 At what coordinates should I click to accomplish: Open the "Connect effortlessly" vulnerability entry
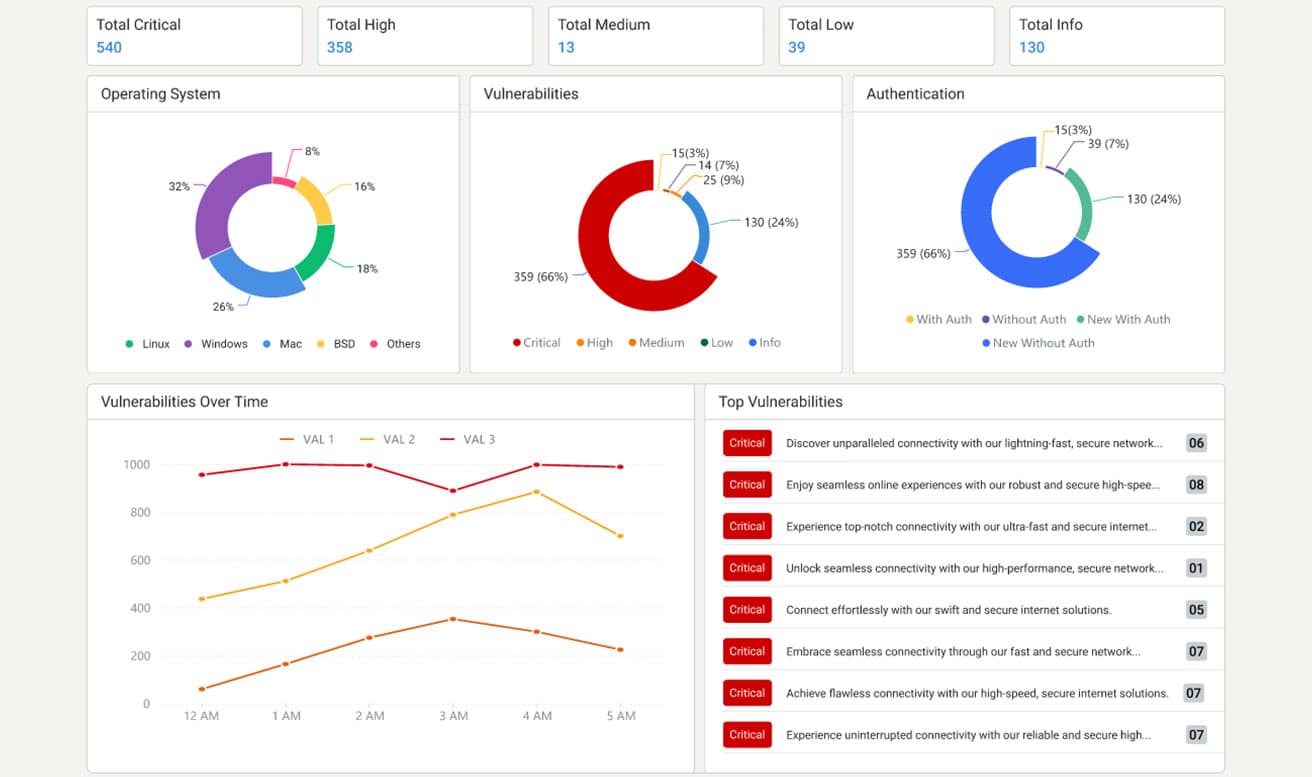pyautogui.click(x=948, y=610)
